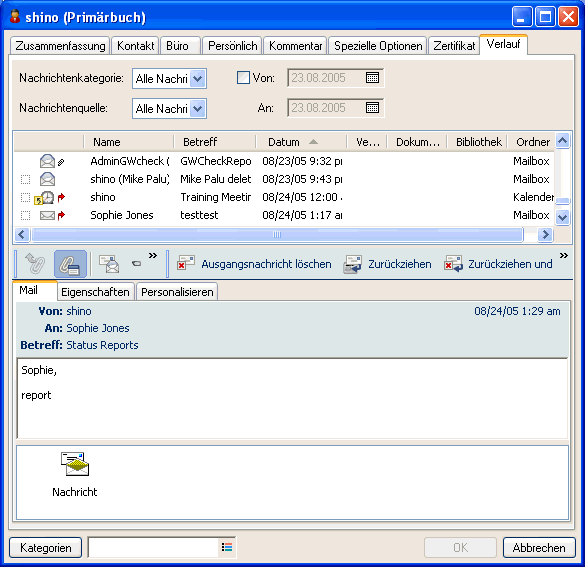The height and width of the screenshot is (567, 585).
Task: Expand the right toolbar overflow chevron
Action: click(x=563, y=256)
